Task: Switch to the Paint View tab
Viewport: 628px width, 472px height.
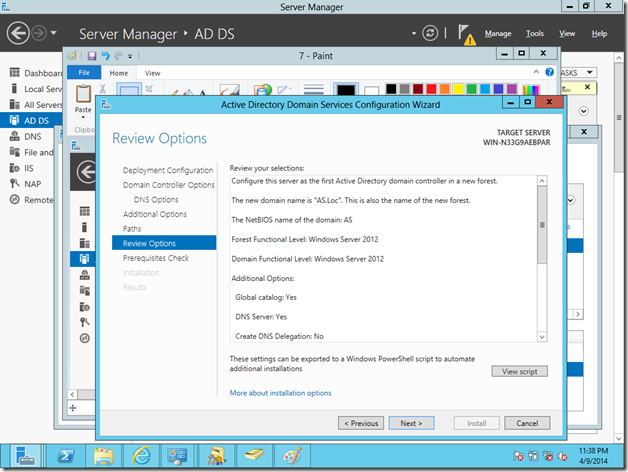Action: click(x=153, y=73)
